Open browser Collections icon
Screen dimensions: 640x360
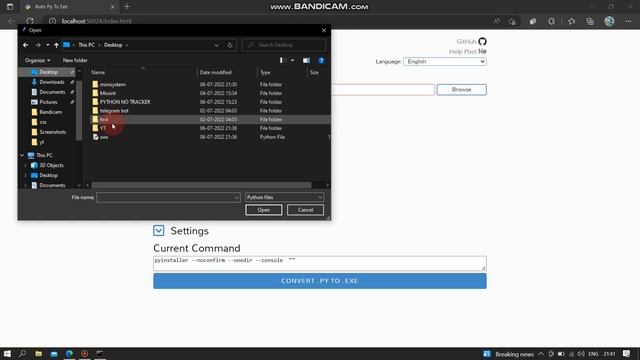[590, 21]
